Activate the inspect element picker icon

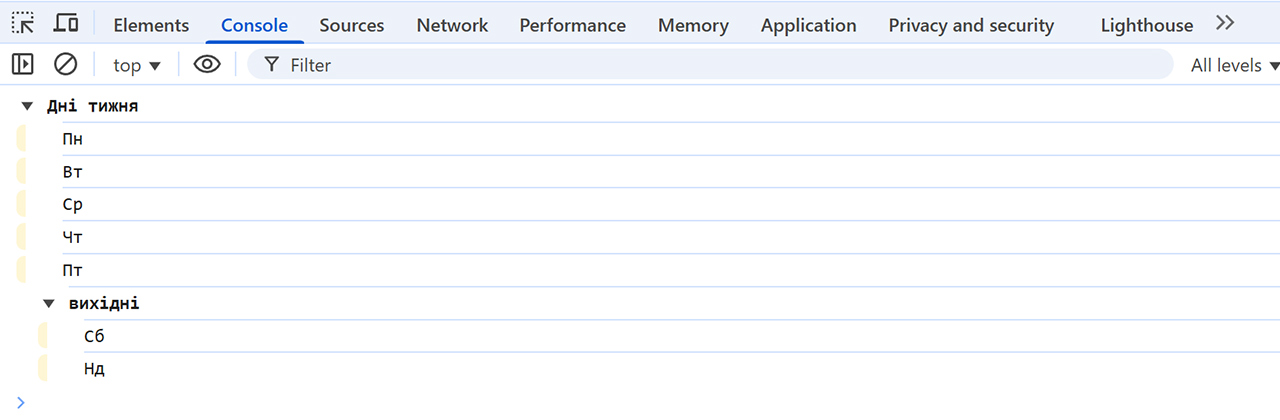23,24
